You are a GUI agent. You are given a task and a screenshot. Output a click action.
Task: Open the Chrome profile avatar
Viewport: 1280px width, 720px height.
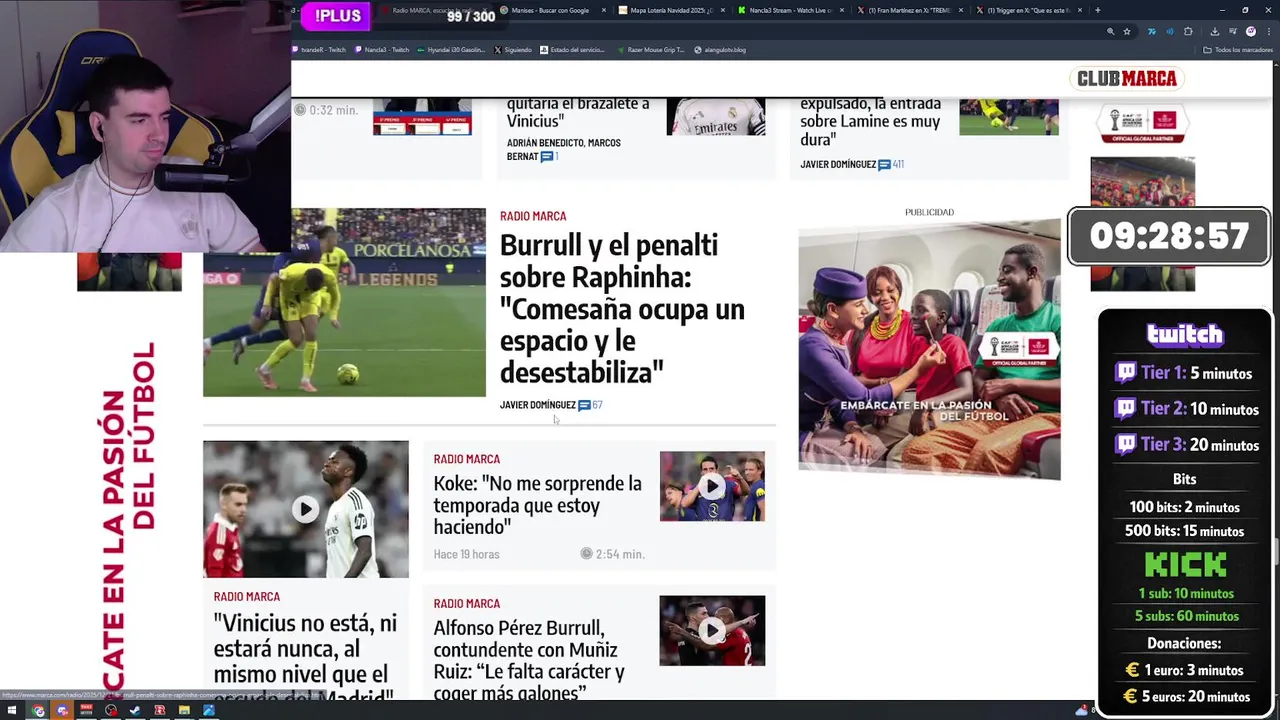point(1250,31)
